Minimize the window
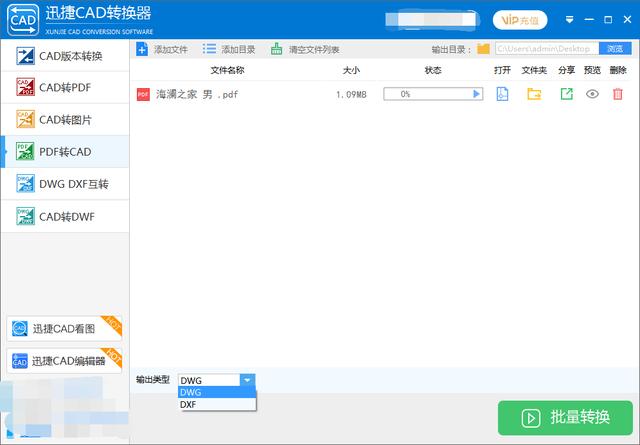 pos(589,20)
